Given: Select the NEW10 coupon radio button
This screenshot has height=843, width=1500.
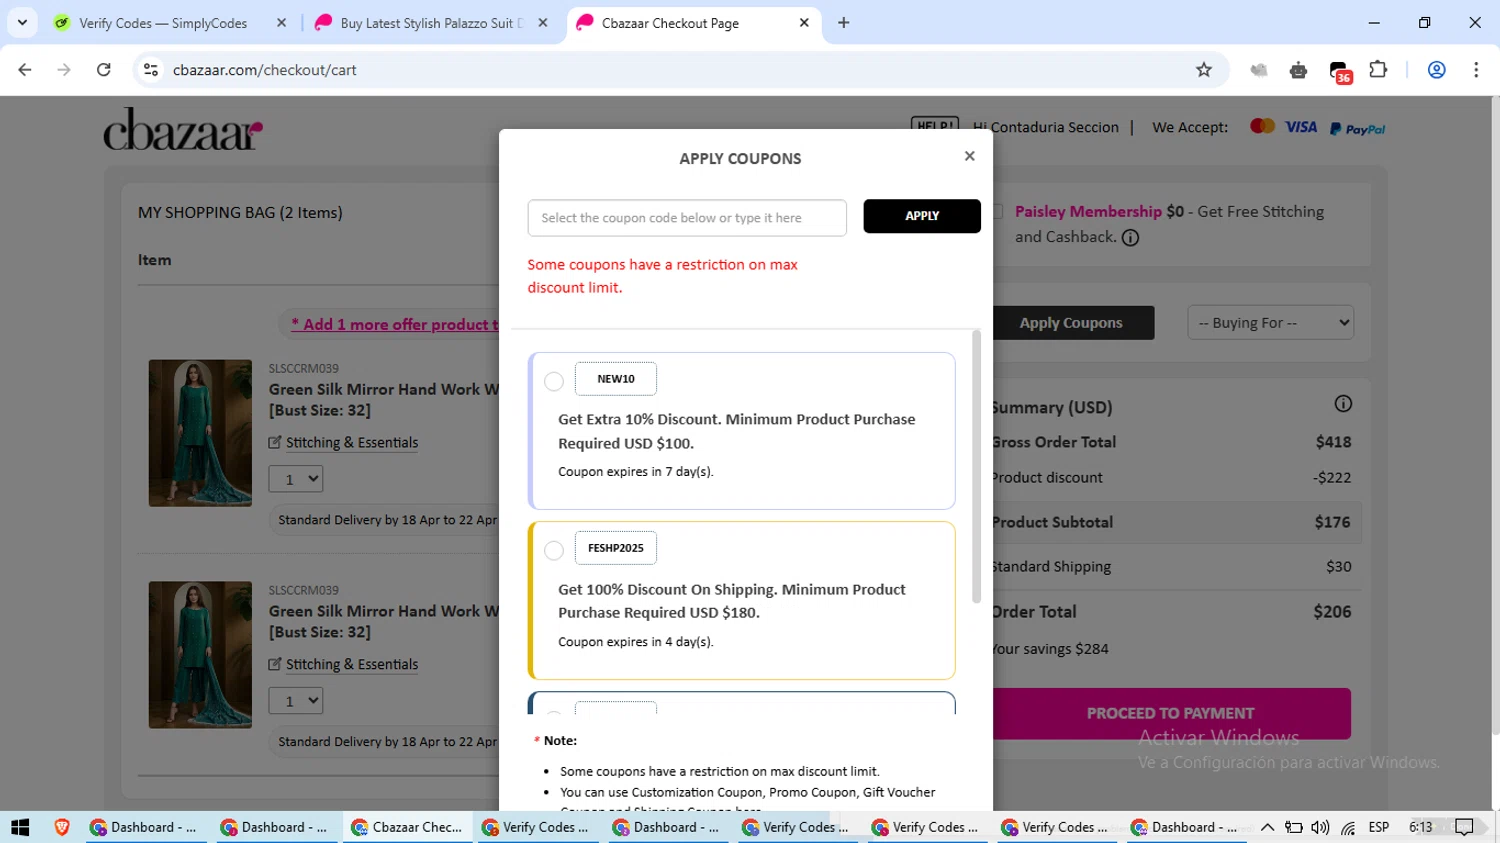Looking at the screenshot, I should pos(554,381).
